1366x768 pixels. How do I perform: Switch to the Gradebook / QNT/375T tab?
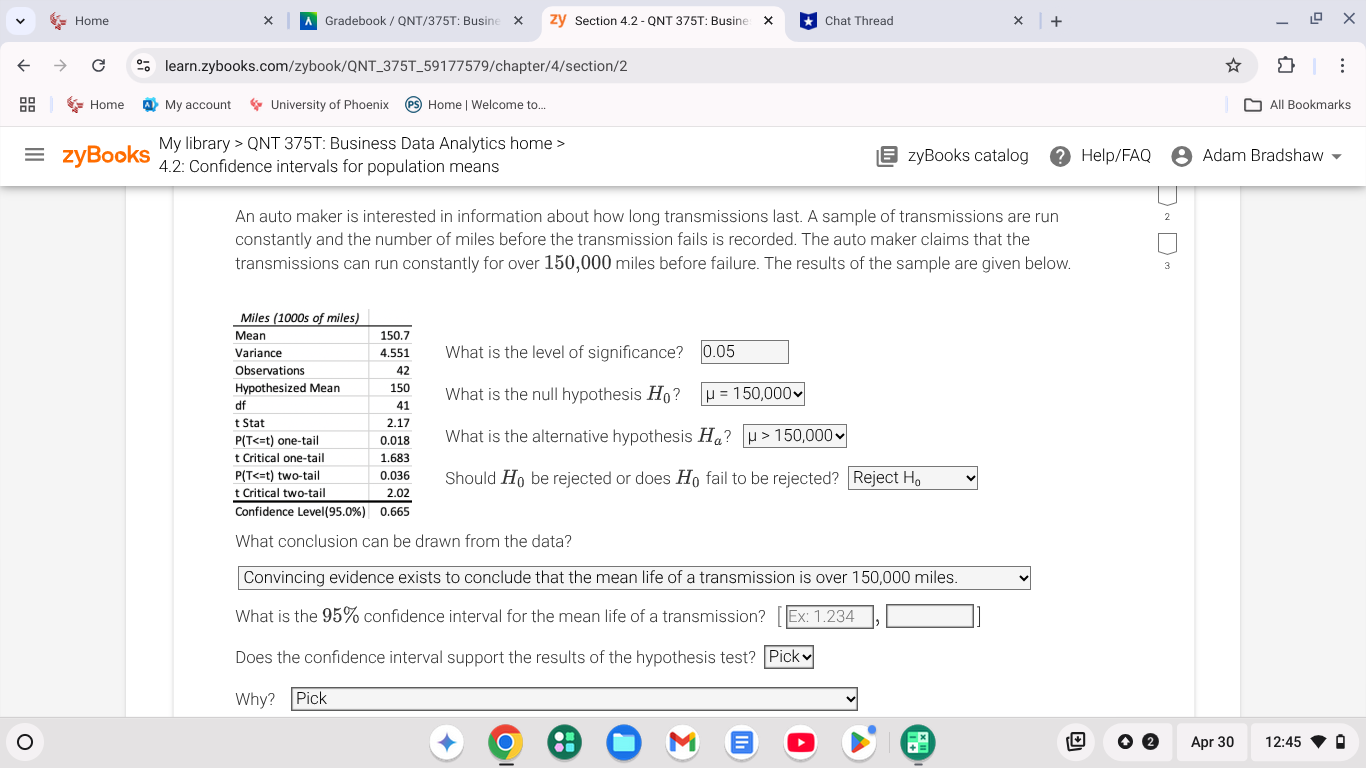[412, 21]
